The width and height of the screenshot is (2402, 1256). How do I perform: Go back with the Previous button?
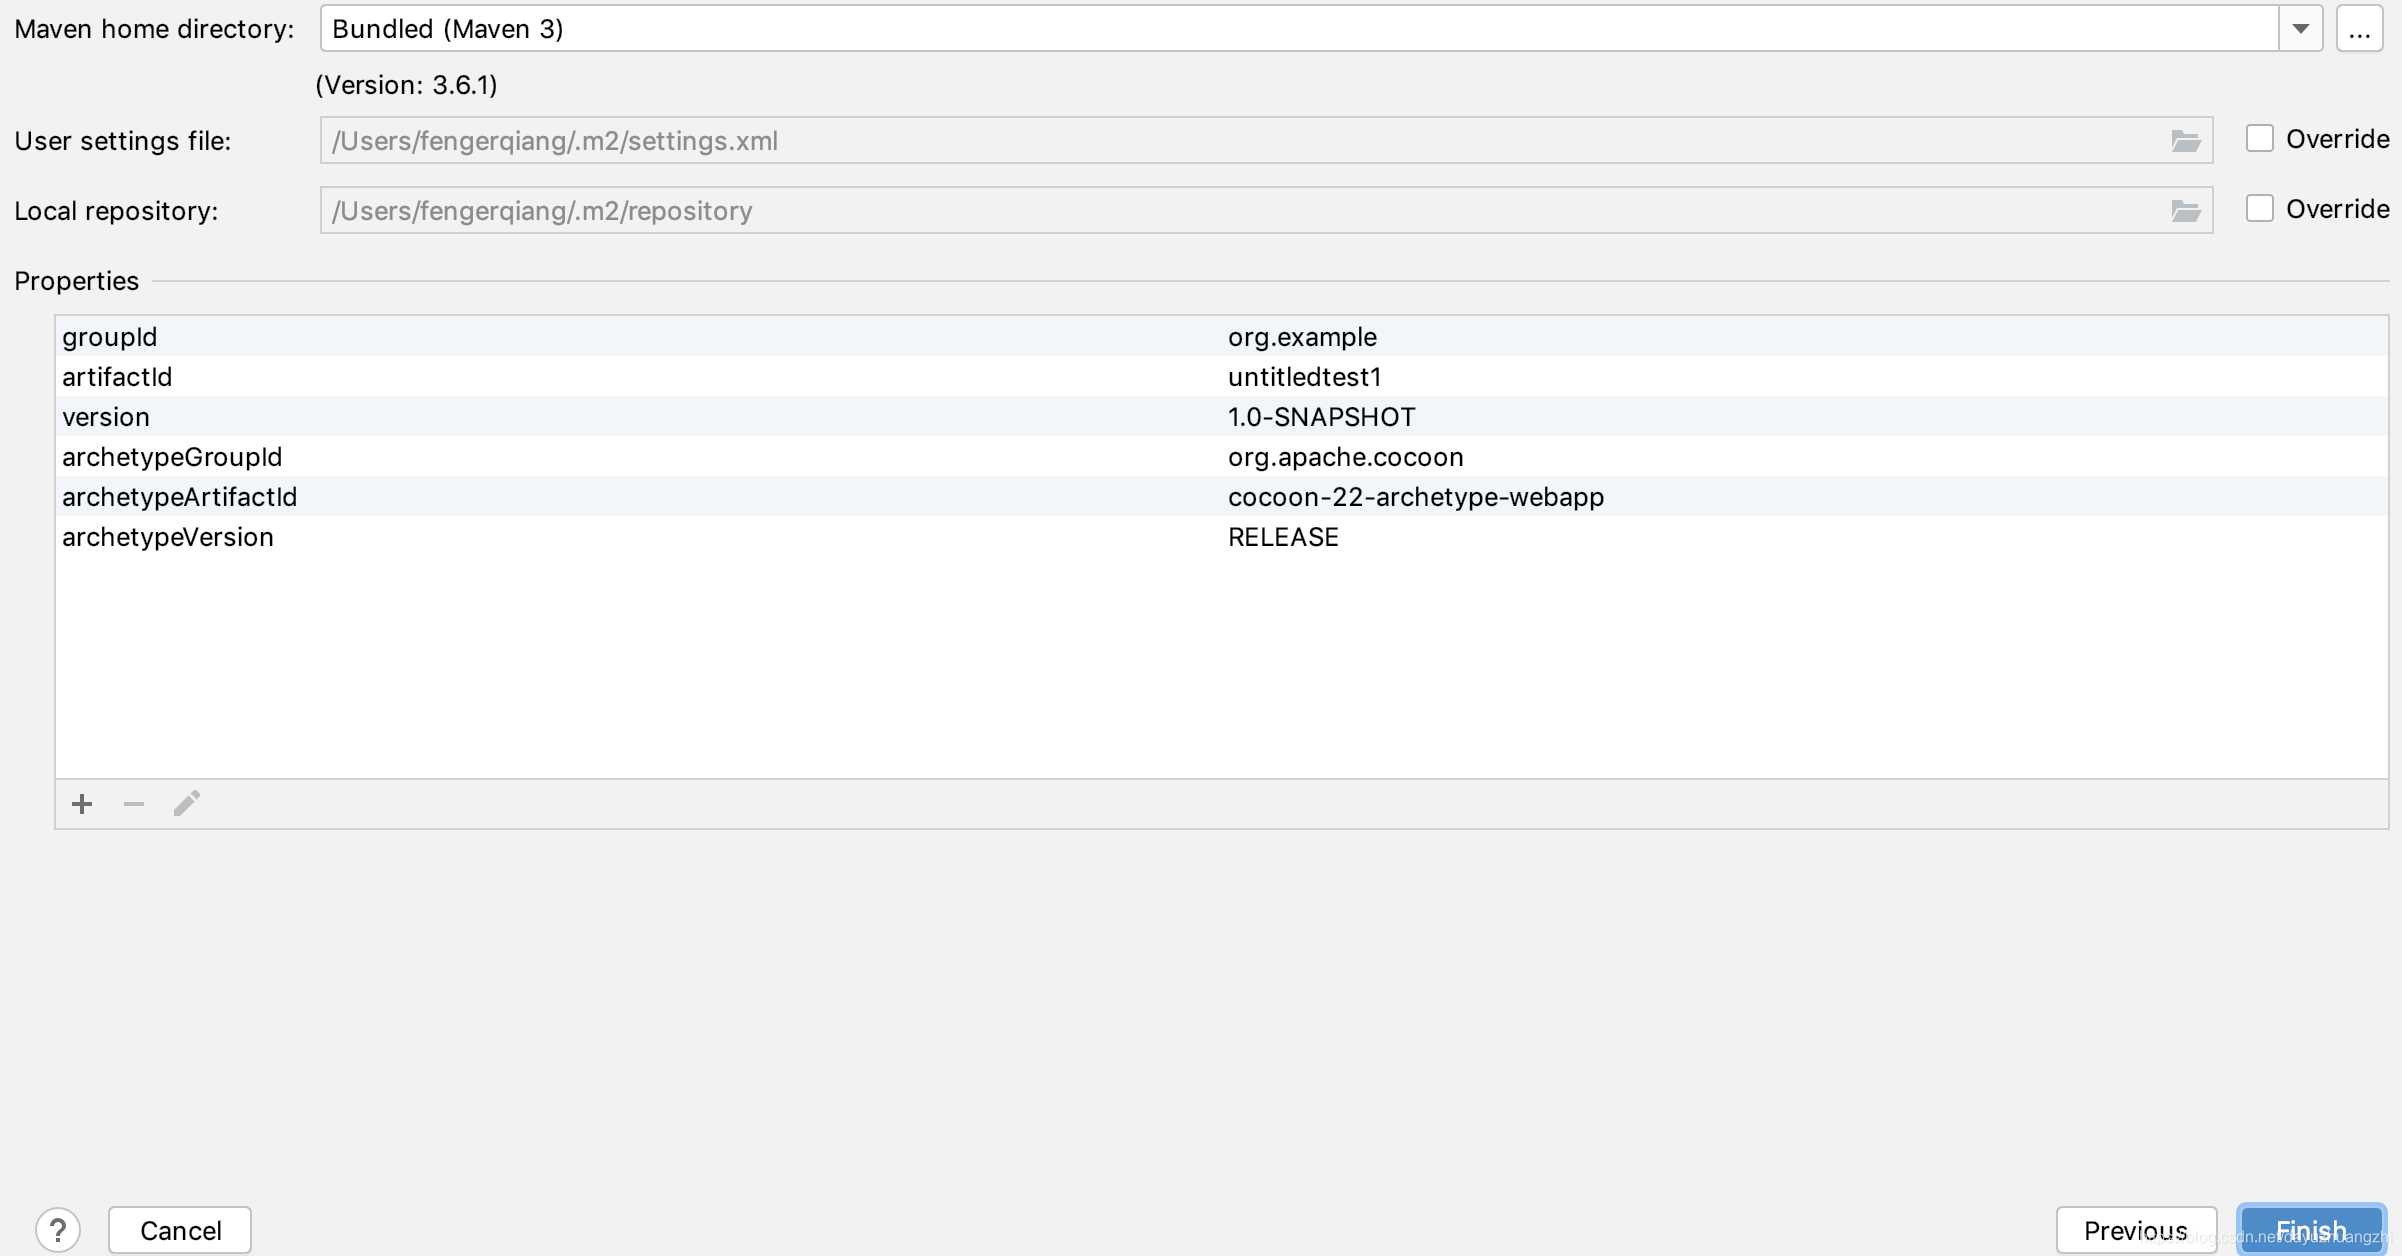[x=2135, y=1230]
